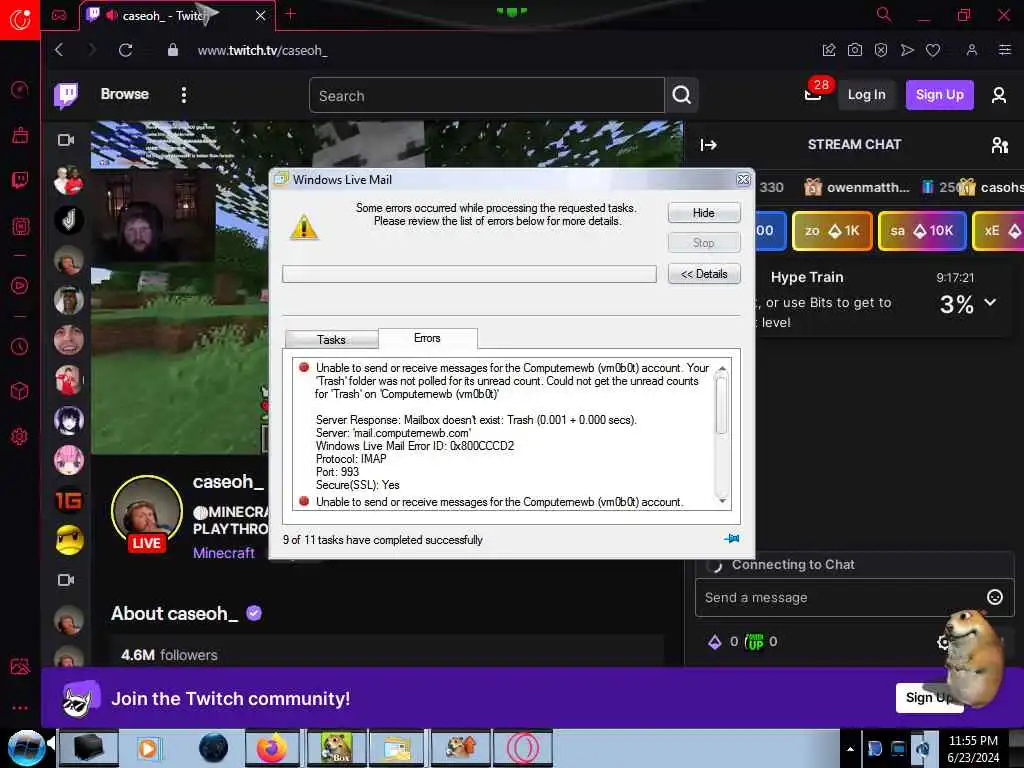The width and height of the screenshot is (1024, 768).
Task: Click the bits balance diamond icon
Action: [715, 642]
